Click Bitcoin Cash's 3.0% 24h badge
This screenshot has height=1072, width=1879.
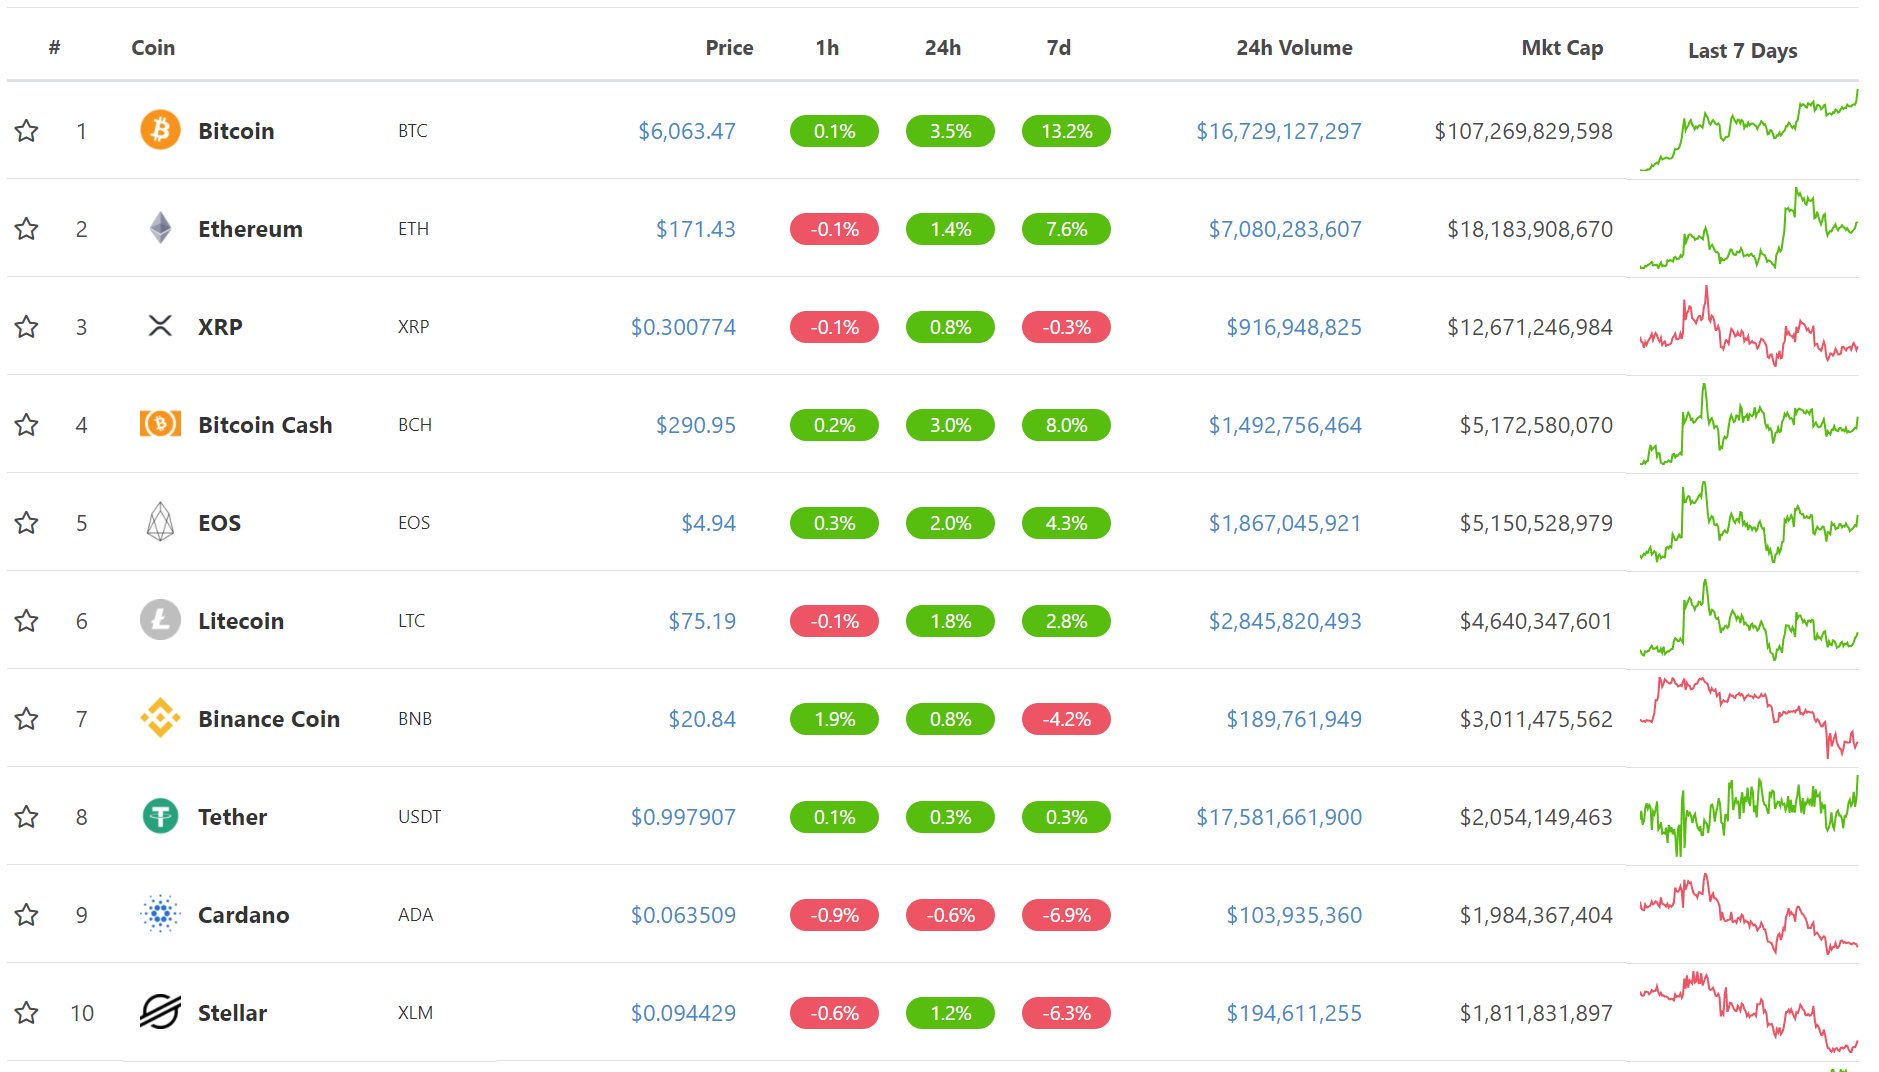[950, 424]
